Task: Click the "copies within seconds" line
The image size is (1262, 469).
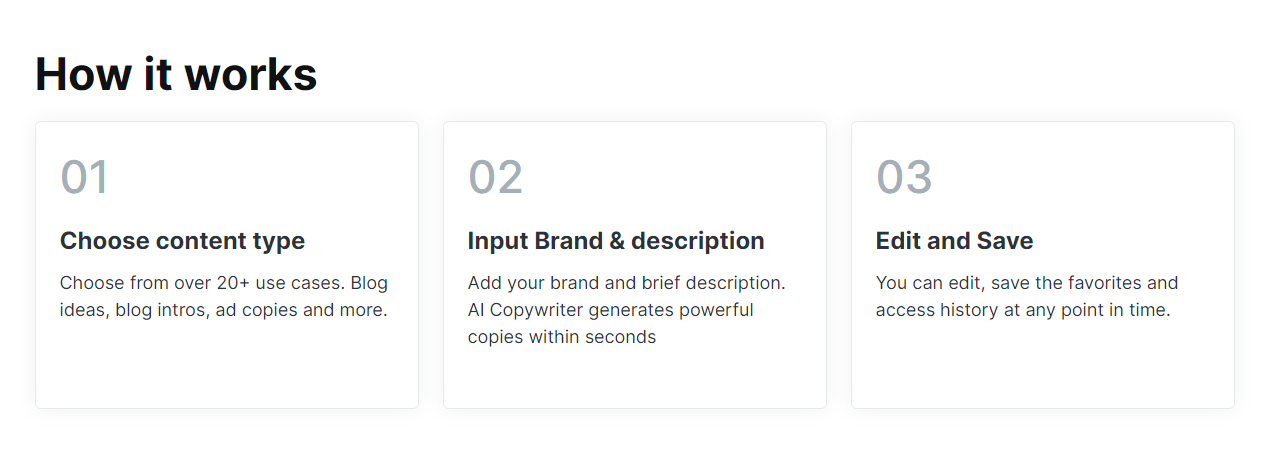Action: (x=561, y=337)
